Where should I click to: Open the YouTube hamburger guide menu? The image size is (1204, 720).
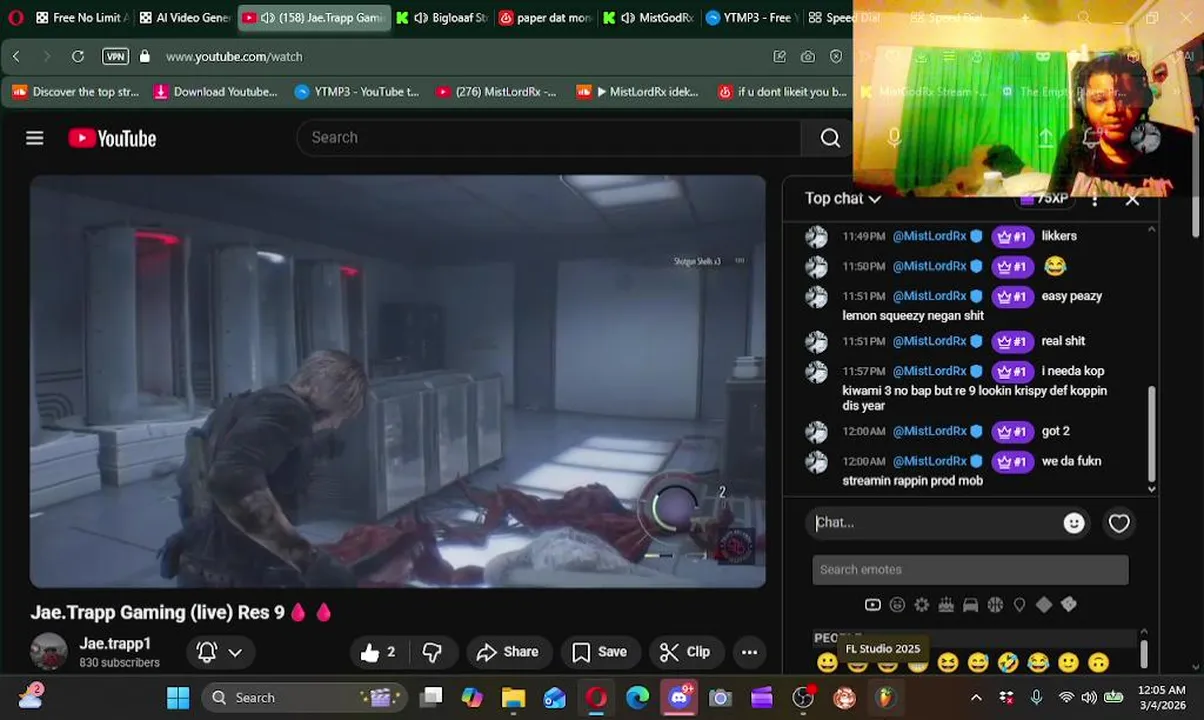[x=35, y=138]
